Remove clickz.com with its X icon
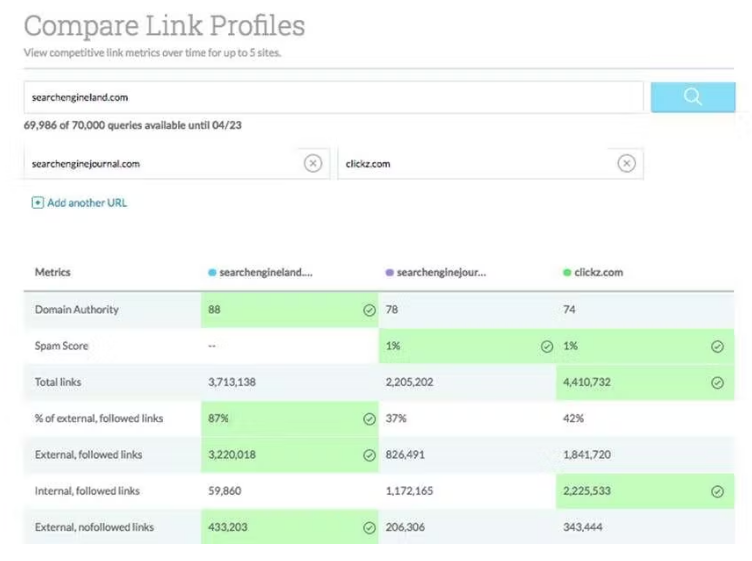Viewport: 752px width, 561px height. (626, 164)
